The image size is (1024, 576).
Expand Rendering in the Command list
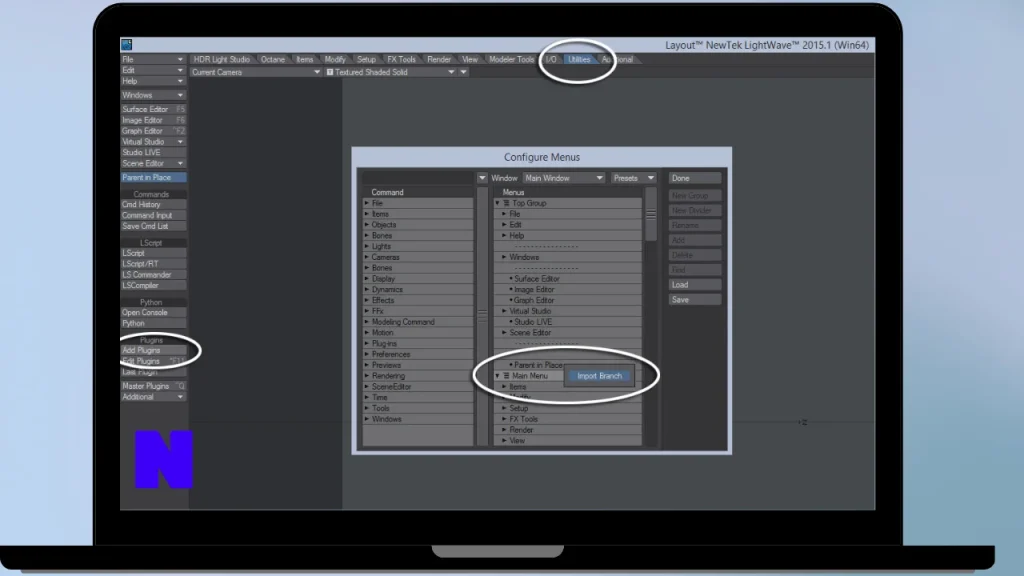367,376
